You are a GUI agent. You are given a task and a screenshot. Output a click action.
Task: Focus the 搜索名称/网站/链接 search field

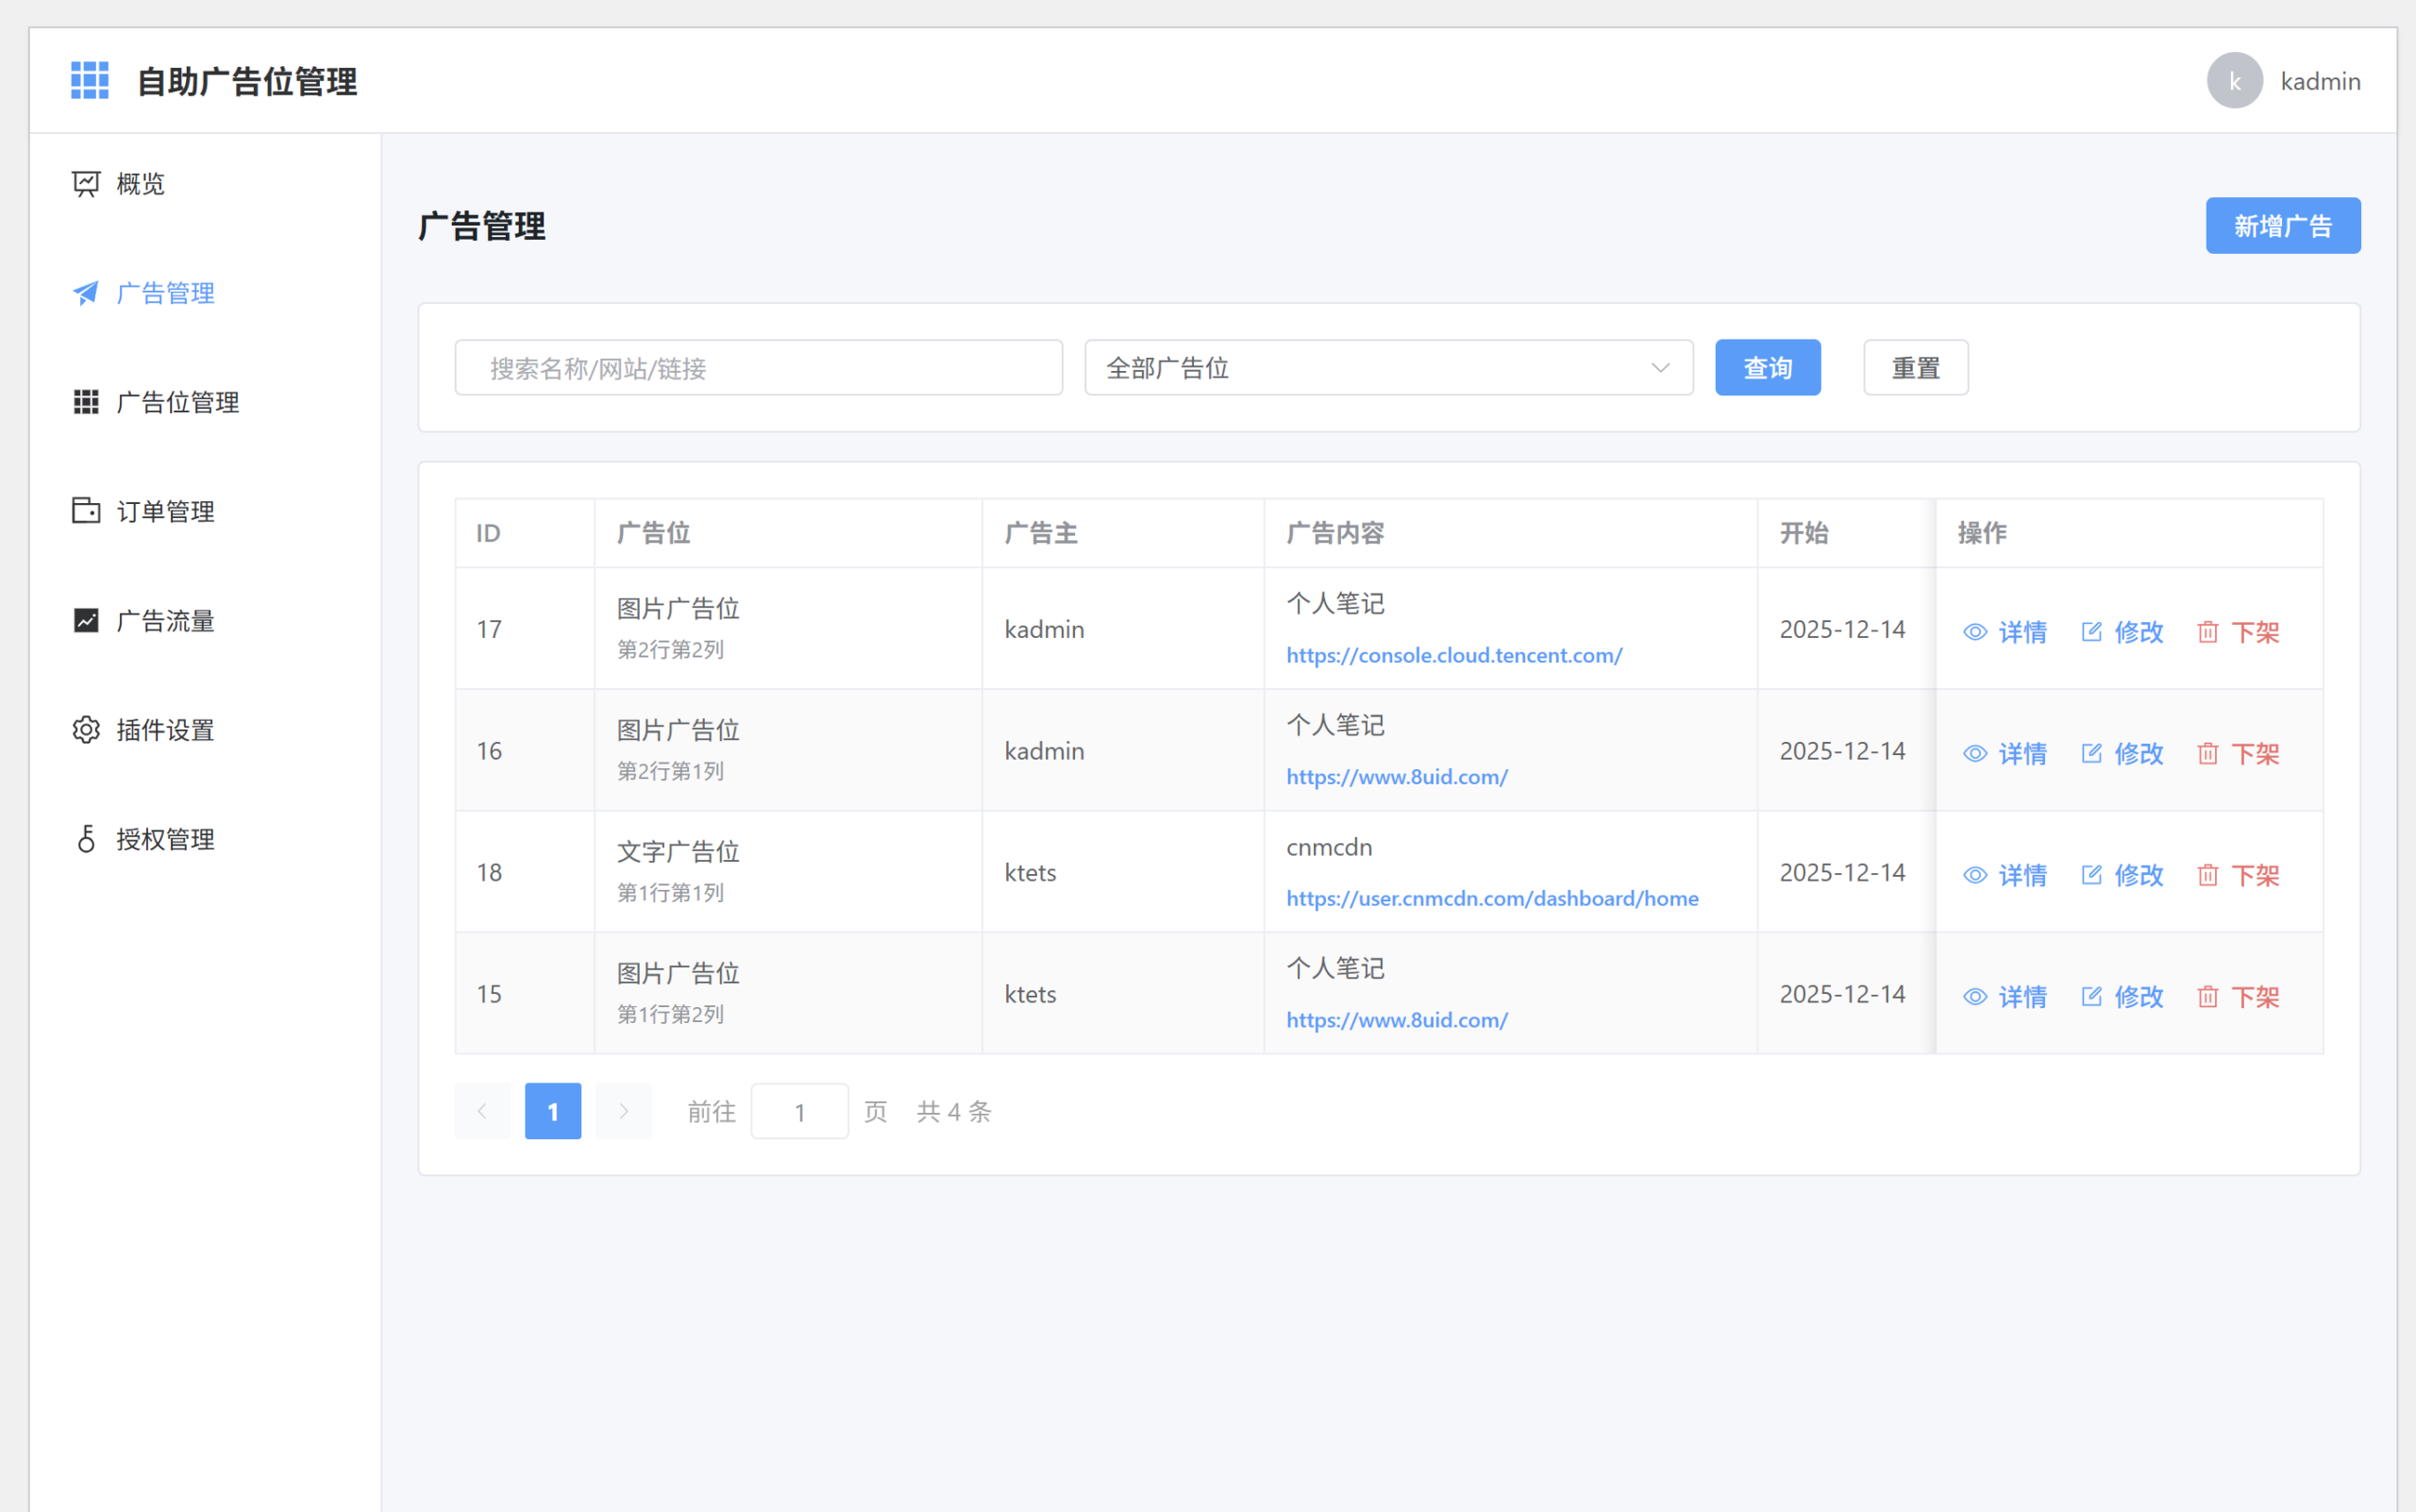759,368
